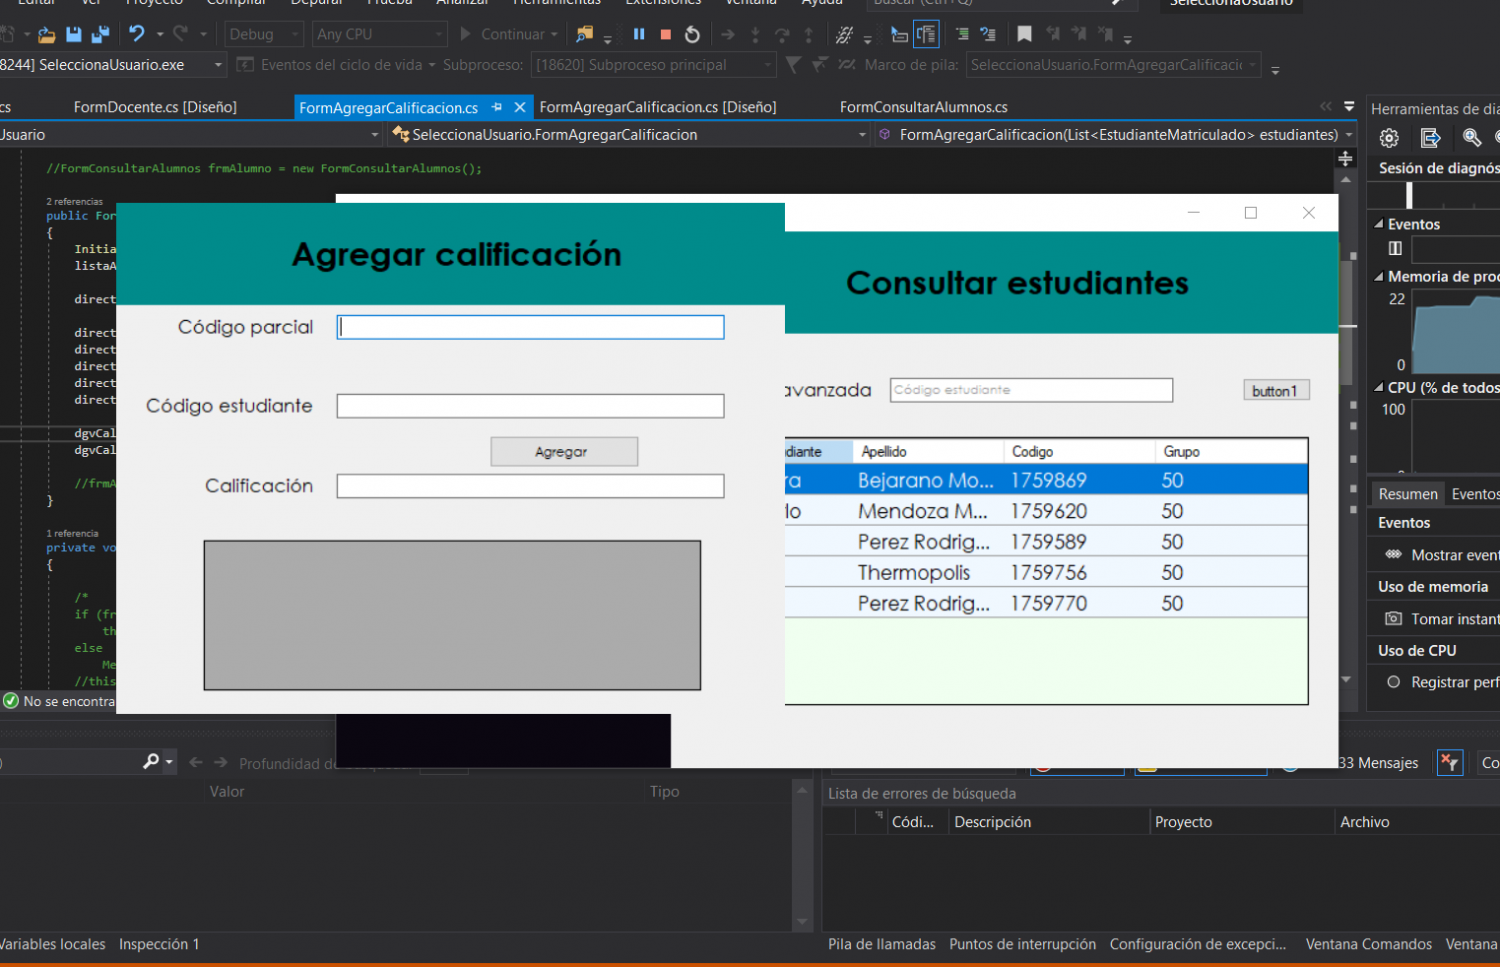Open the member dropdown showing FormAgregarCalificacion(List<EstudianteMatriculado>)
The image size is (1500, 967).
click(1349, 135)
